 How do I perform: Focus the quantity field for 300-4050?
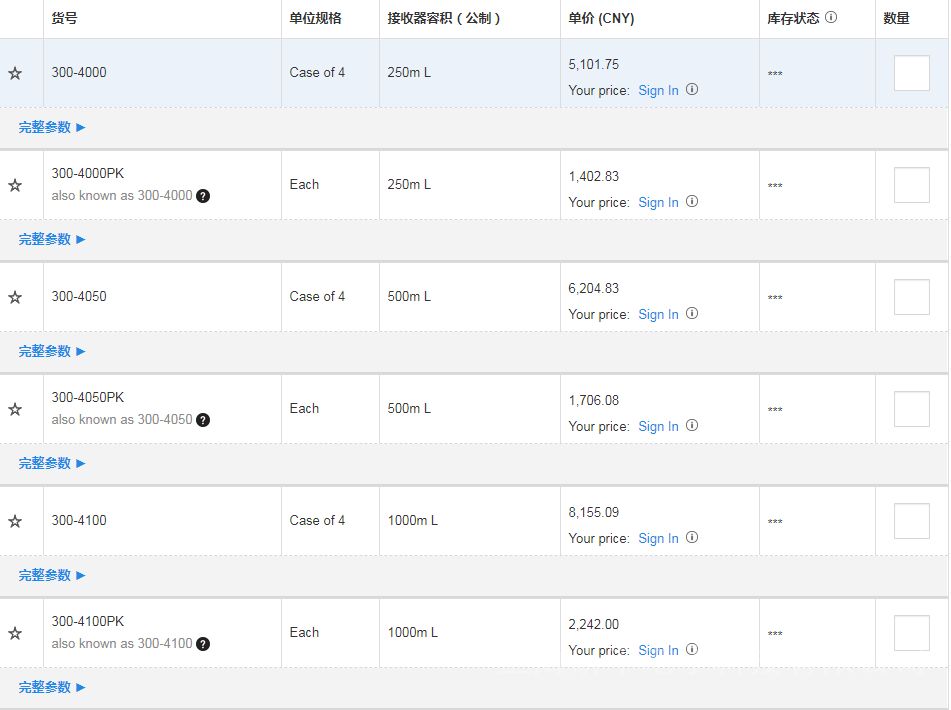click(x=911, y=297)
